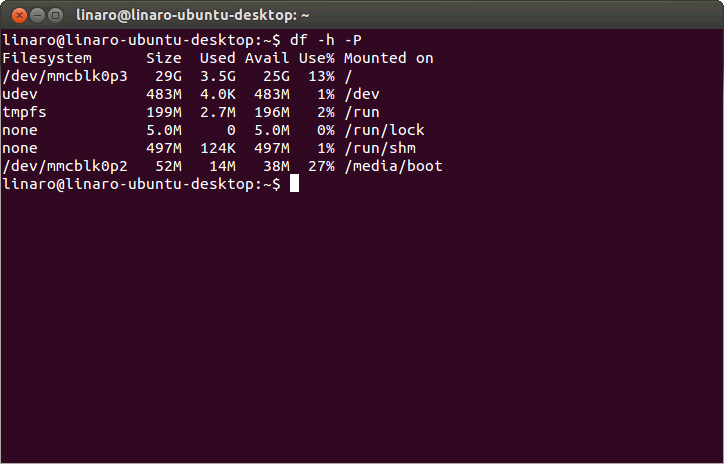
Task: Click the 'Mounted on' column header
Action: [x=389, y=58]
